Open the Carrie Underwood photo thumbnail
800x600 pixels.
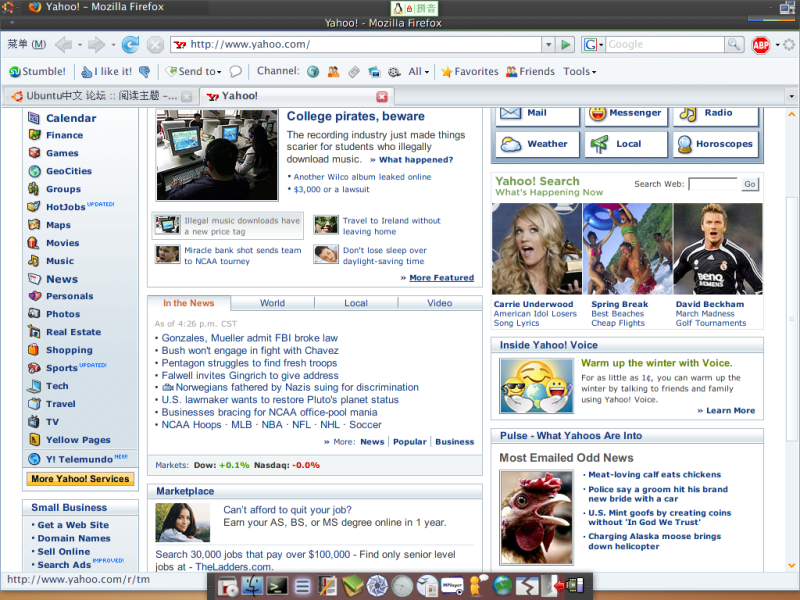click(537, 248)
